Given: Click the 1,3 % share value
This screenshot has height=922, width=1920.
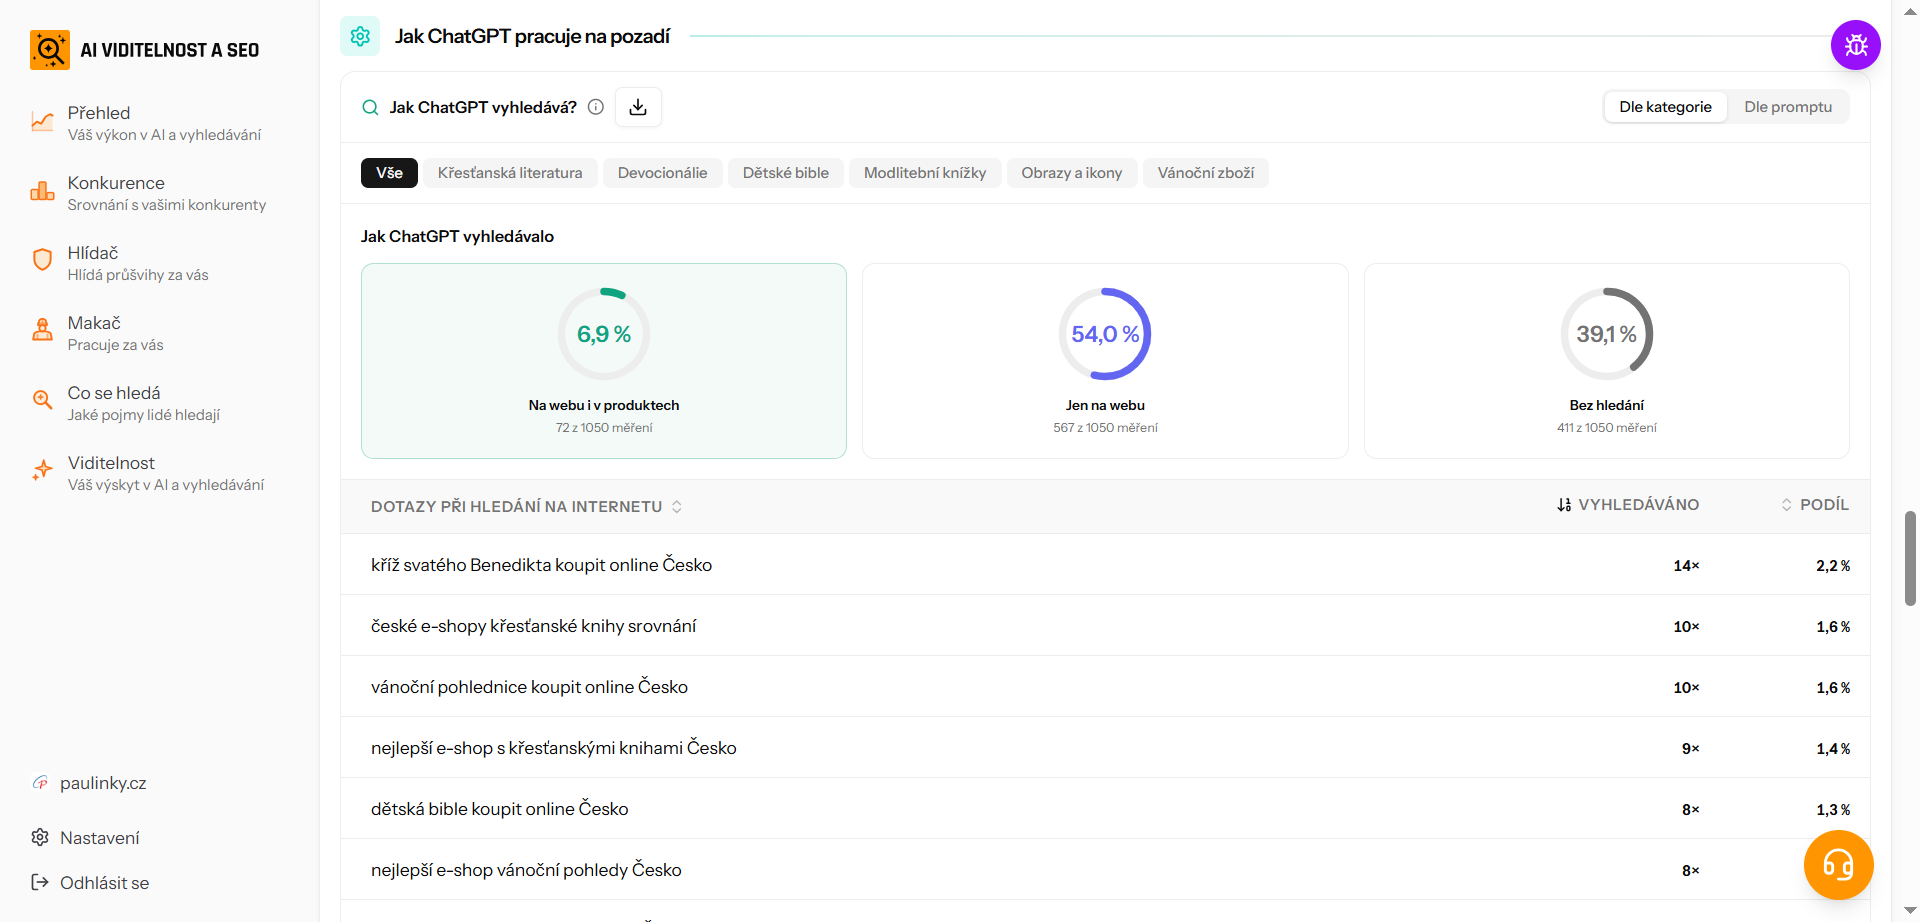Looking at the screenshot, I should point(1833,810).
